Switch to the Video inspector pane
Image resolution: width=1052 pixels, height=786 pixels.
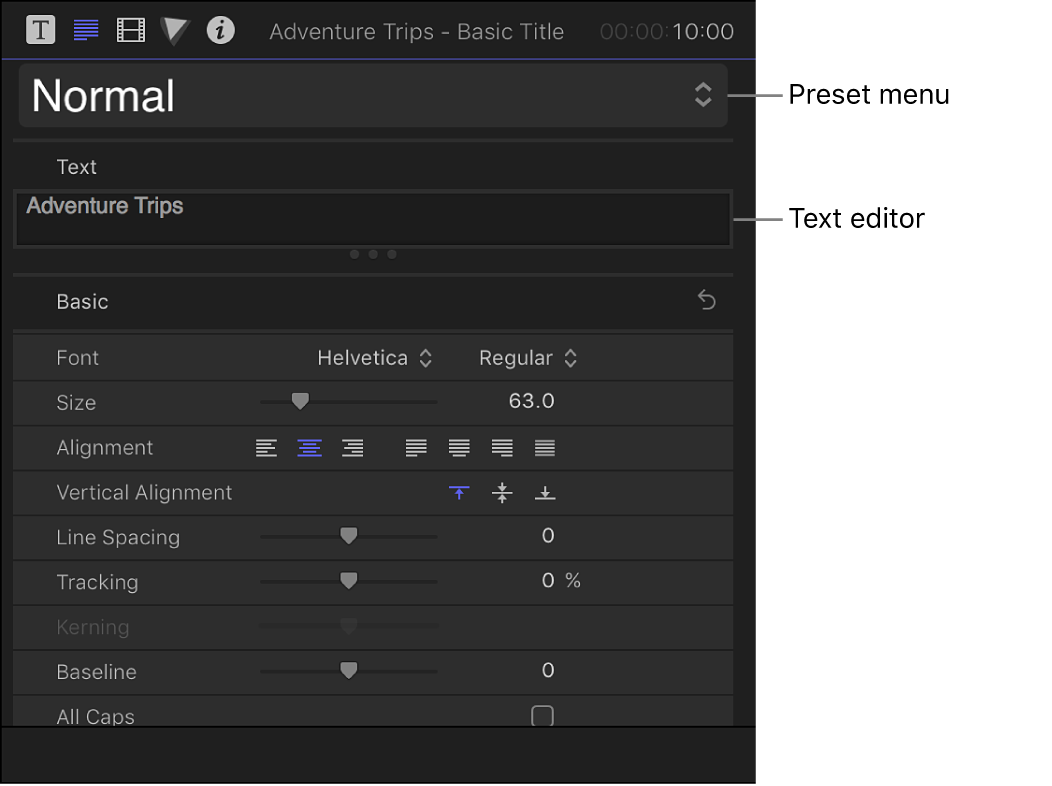click(130, 30)
